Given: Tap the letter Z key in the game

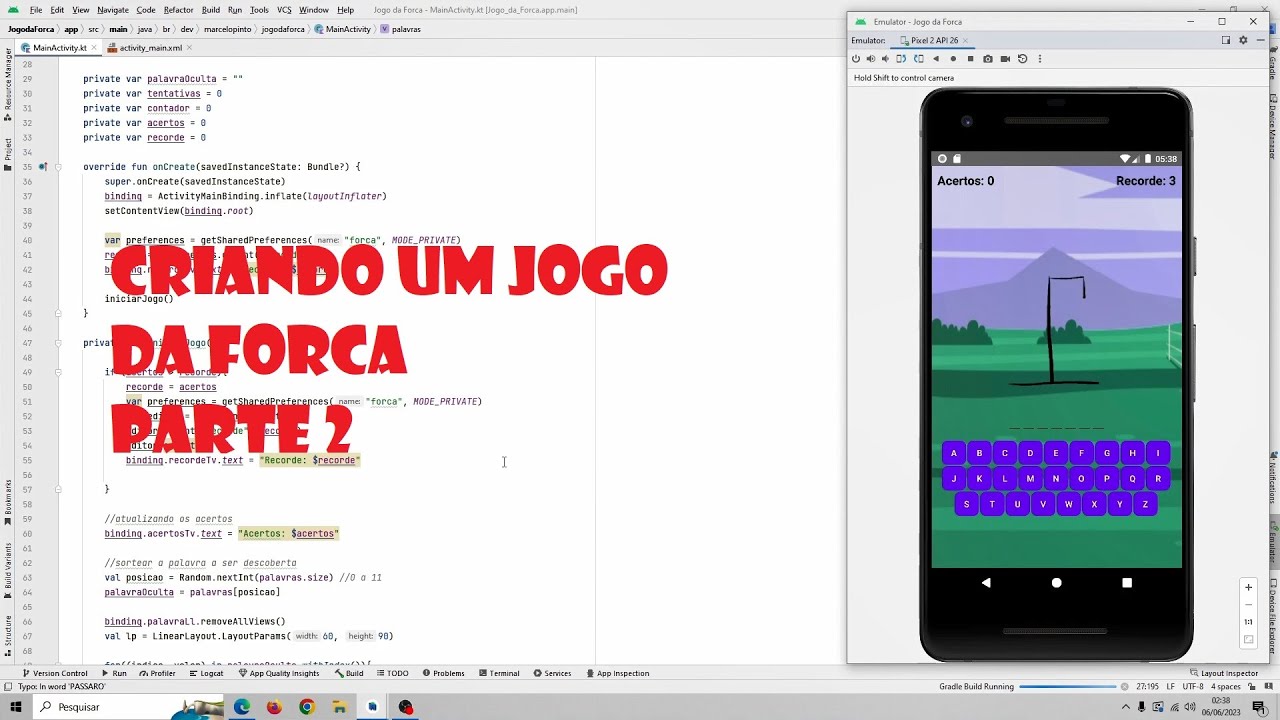Looking at the screenshot, I should pos(1145,505).
